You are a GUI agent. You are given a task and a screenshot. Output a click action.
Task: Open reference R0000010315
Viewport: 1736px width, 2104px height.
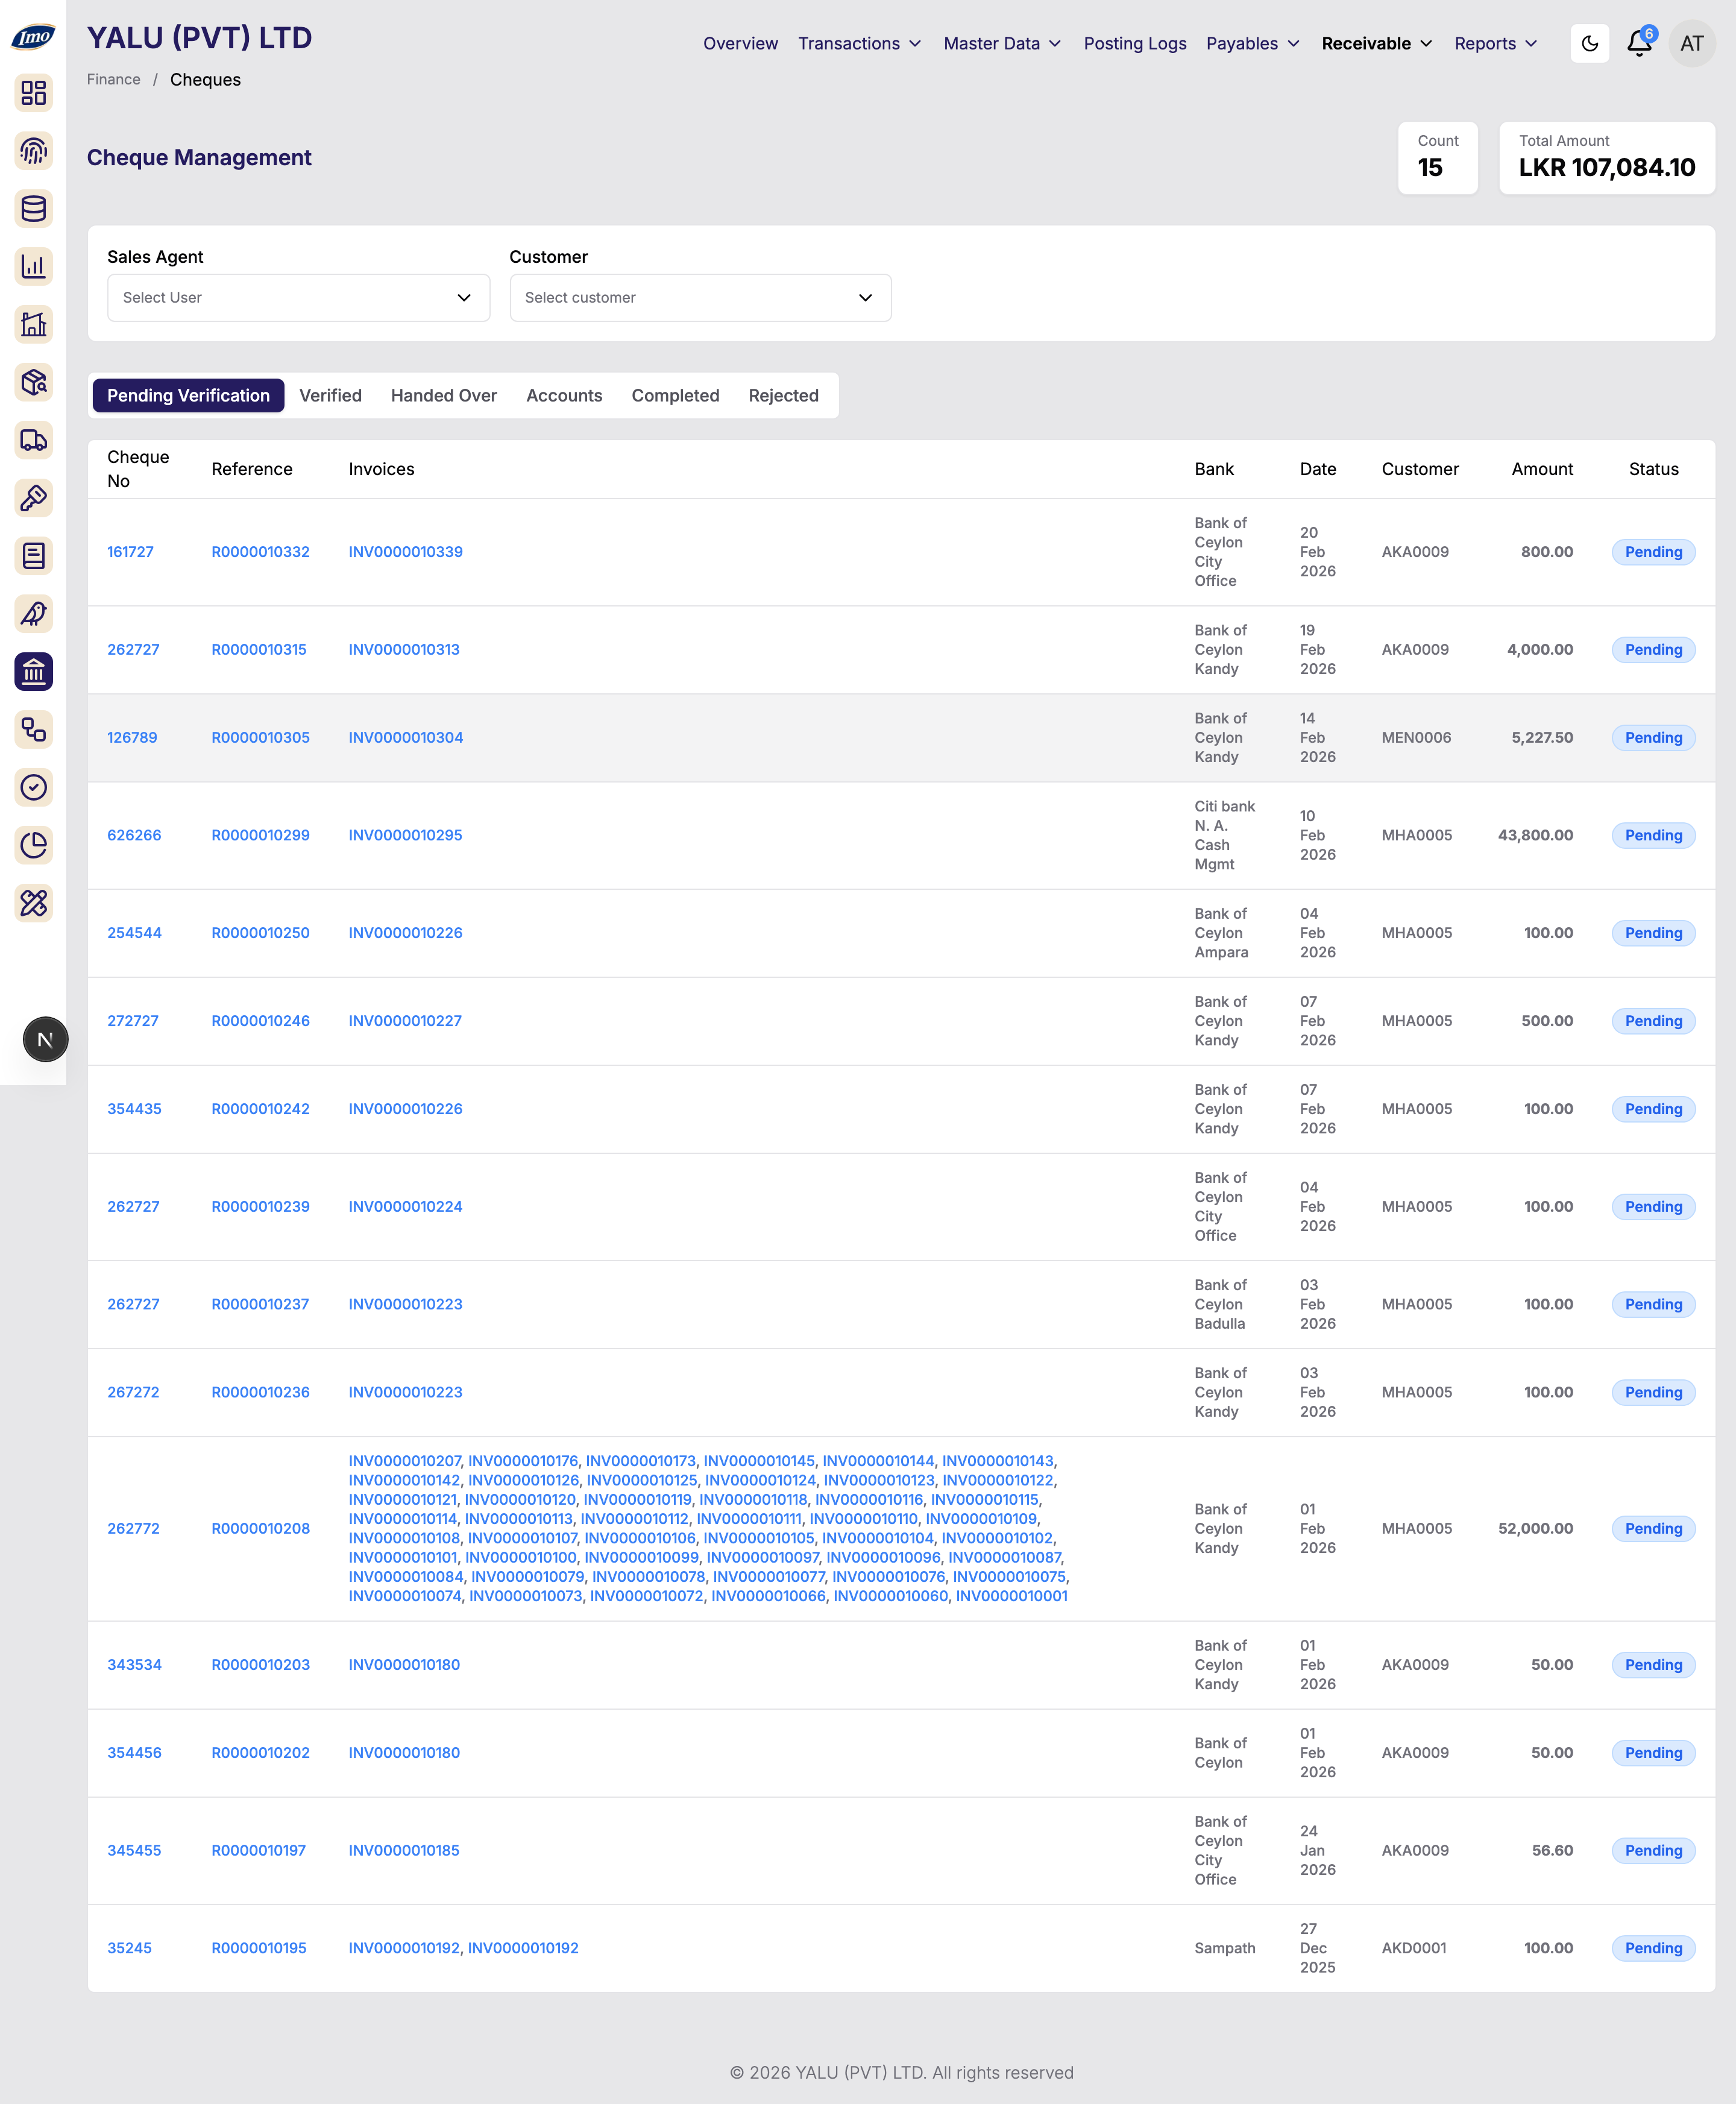259,650
